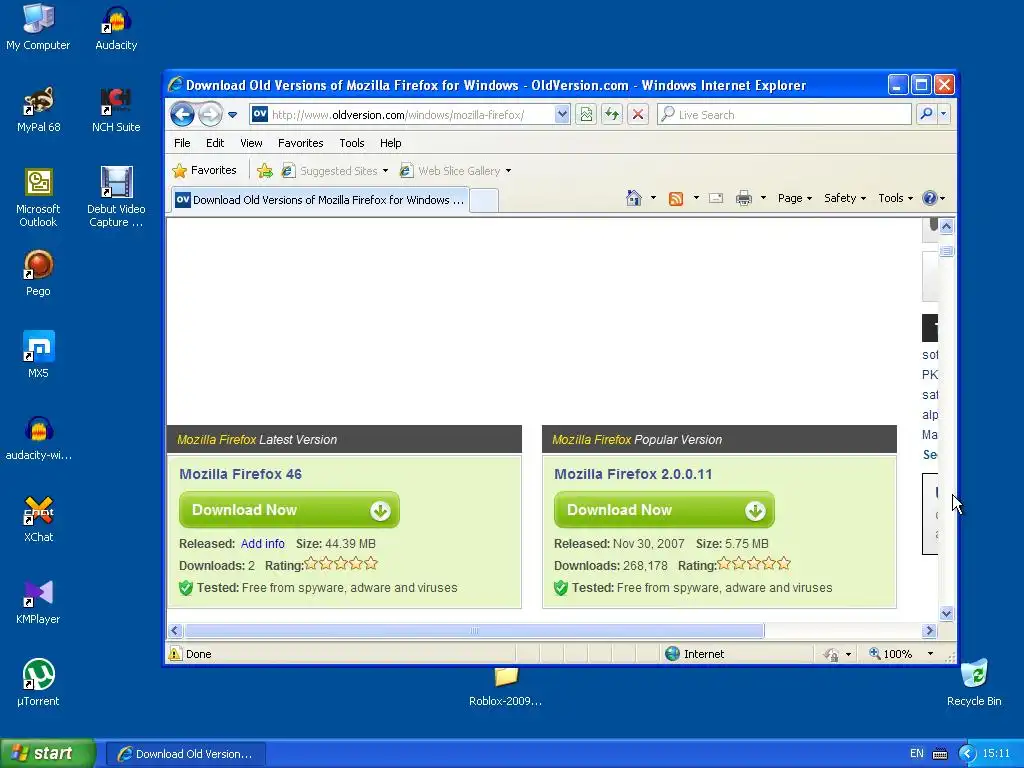Select the XChat desktop icon
Viewport: 1024px width, 768px height.
pyautogui.click(x=39, y=520)
